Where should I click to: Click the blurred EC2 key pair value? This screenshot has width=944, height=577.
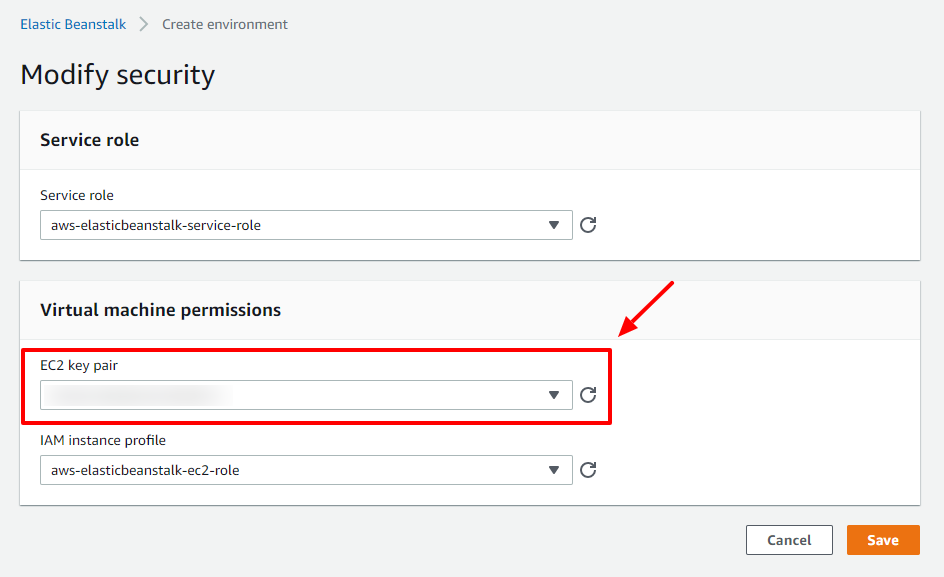point(138,395)
